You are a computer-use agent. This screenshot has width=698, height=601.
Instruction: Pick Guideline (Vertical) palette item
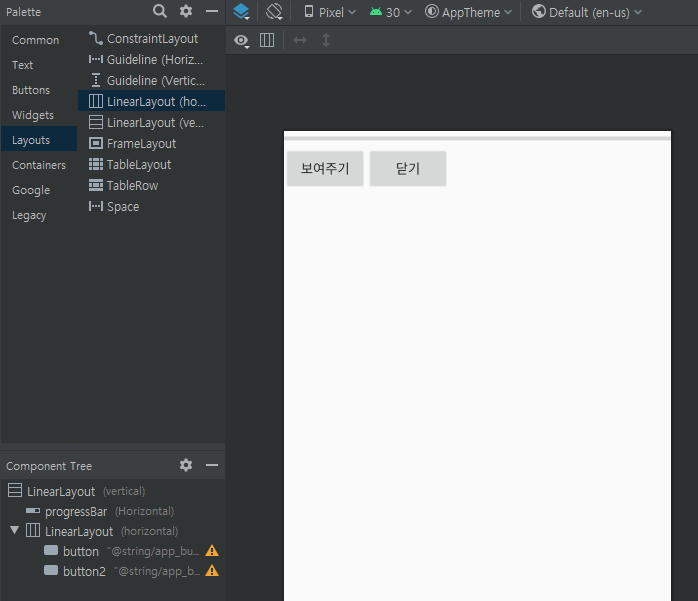click(x=151, y=81)
